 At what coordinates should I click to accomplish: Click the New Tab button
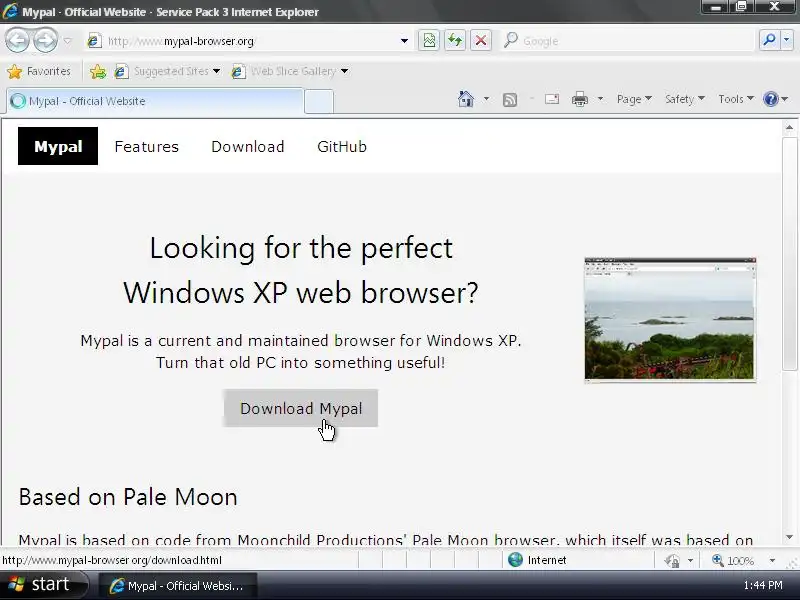(319, 102)
